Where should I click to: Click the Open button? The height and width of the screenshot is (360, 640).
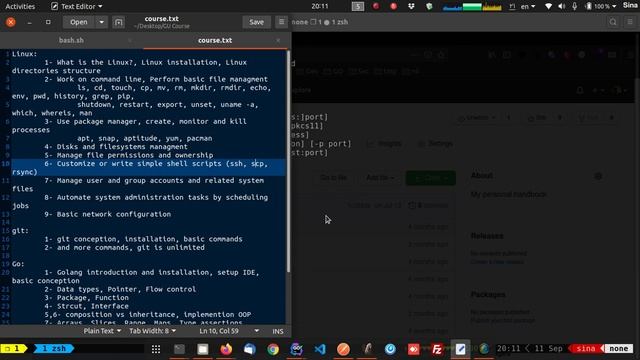(x=79, y=22)
